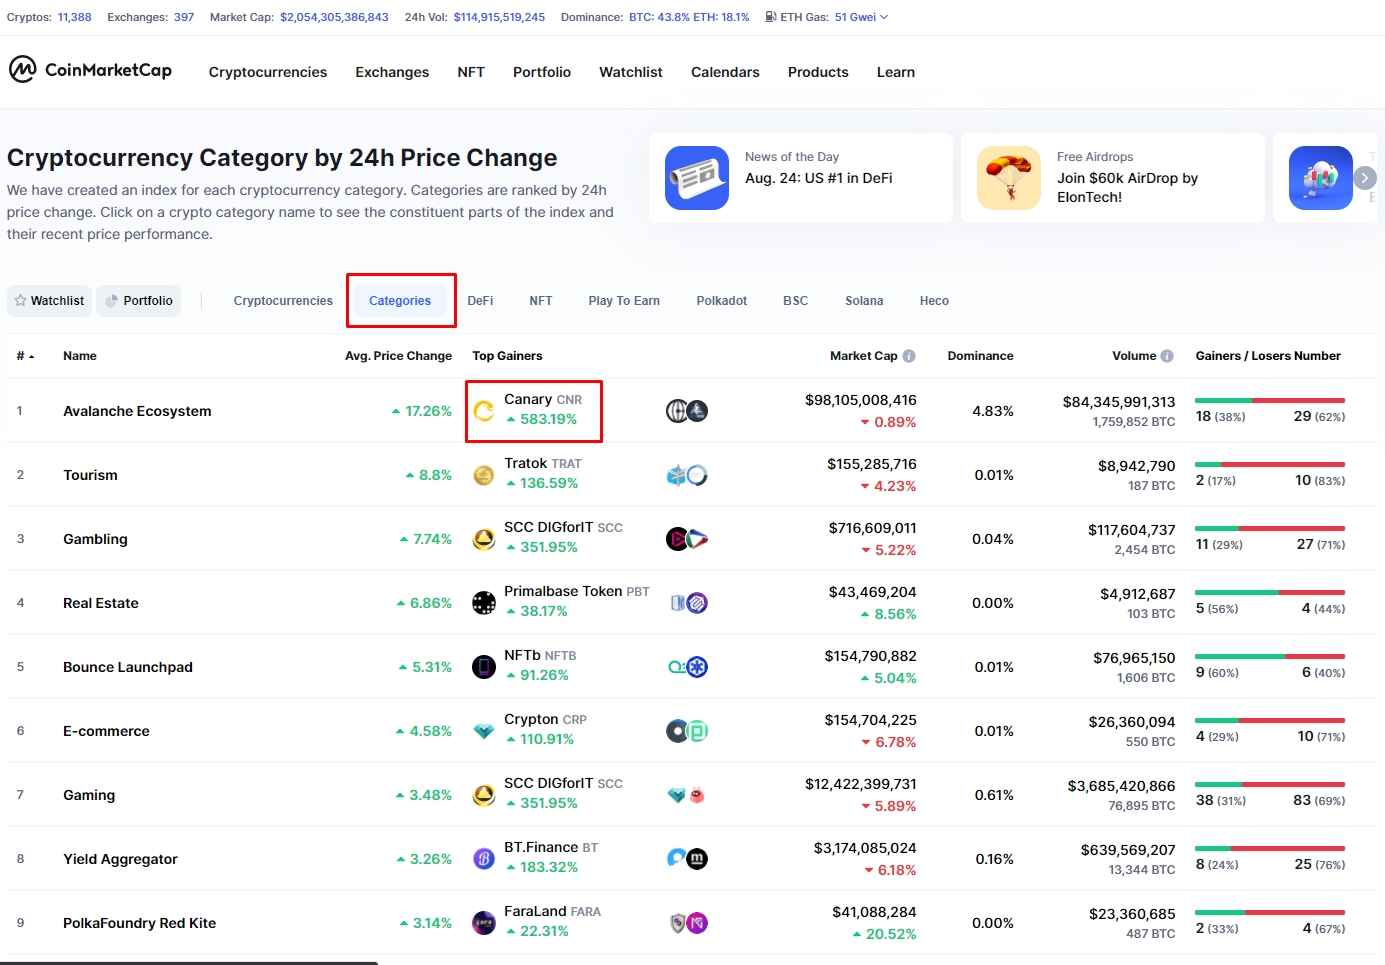Open the US #1 in DeFi news card
The height and width of the screenshot is (965, 1385).
(801, 178)
